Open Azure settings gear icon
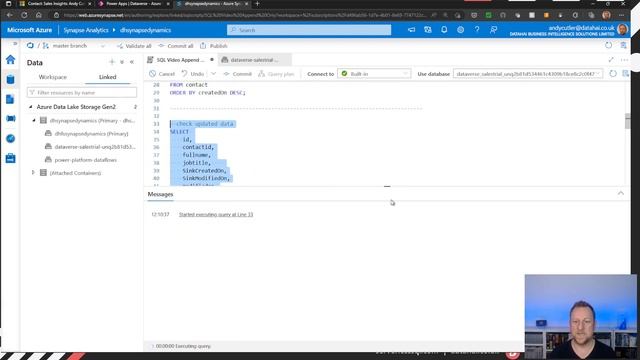 (460, 30)
